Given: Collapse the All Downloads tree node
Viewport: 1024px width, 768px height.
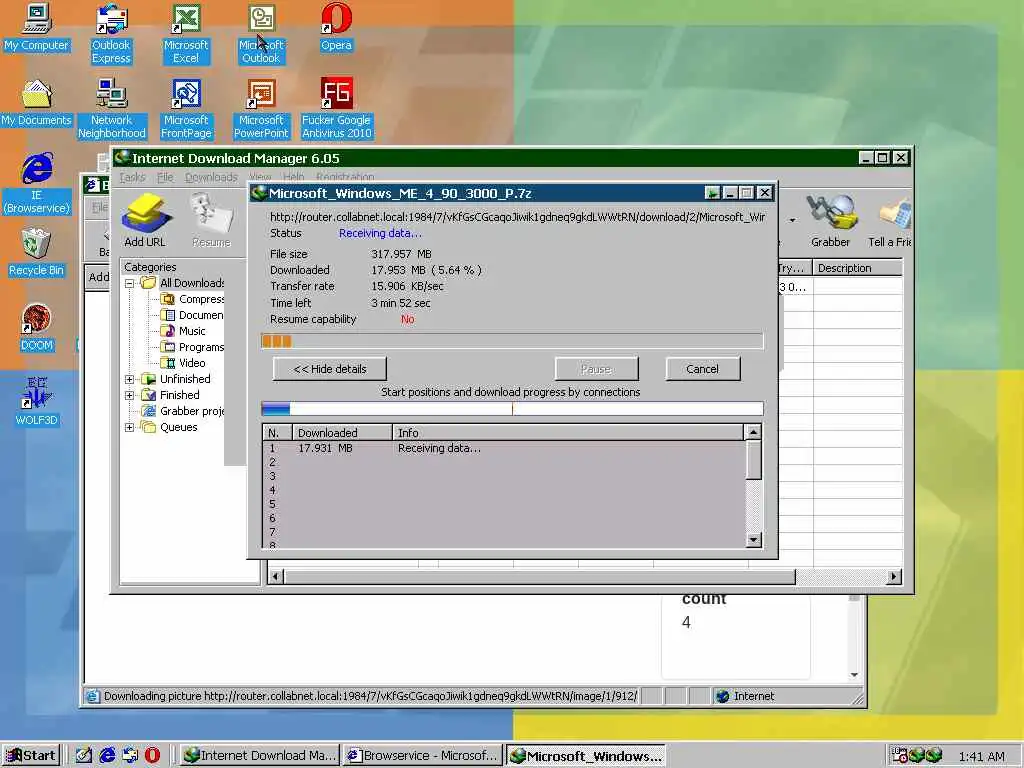Looking at the screenshot, I should (x=129, y=283).
